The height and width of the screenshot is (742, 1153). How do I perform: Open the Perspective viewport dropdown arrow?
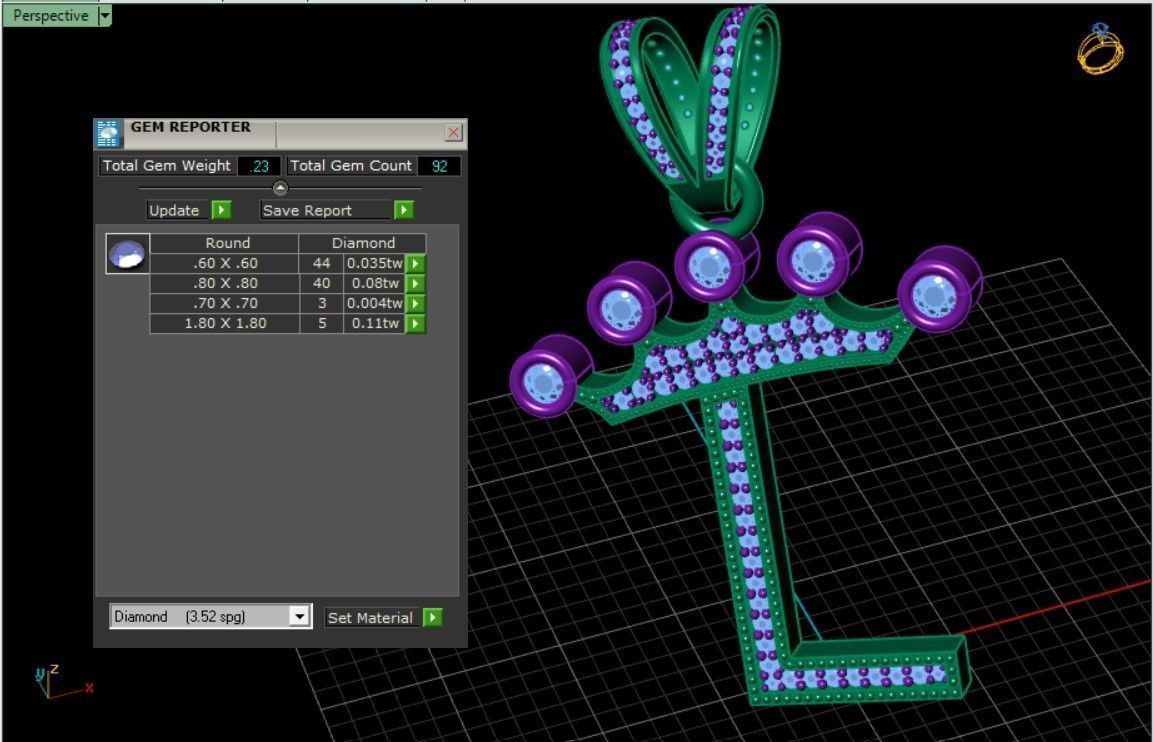pos(104,15)
